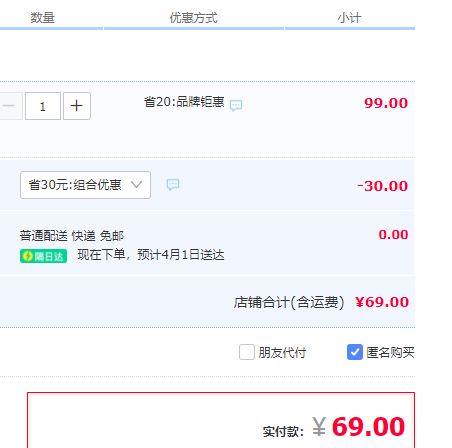Click the 实付款 ¥69.00 payment amount

point(359,427)
